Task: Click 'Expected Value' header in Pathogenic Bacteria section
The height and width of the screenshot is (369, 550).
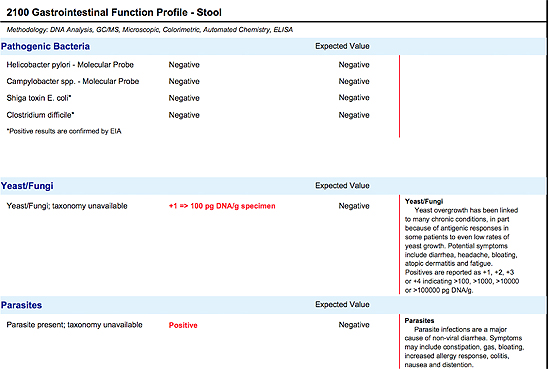Action: (x=342, y=46)
